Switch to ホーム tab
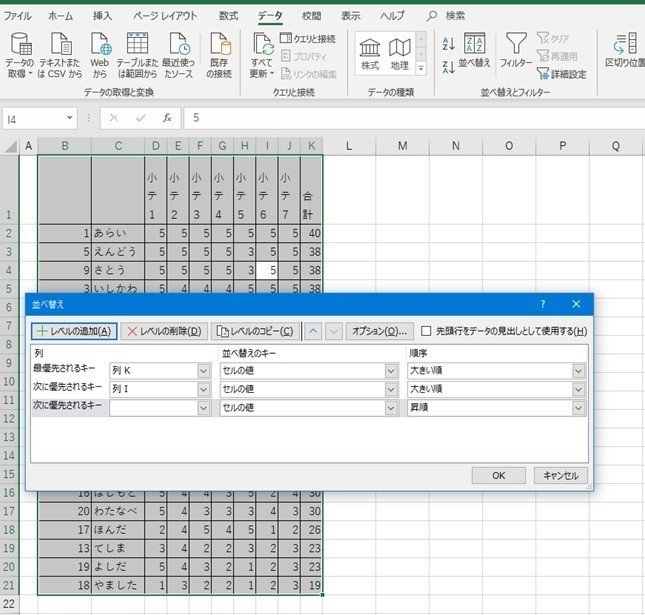The width and height of the screenshot is (645, 615). 60,16
